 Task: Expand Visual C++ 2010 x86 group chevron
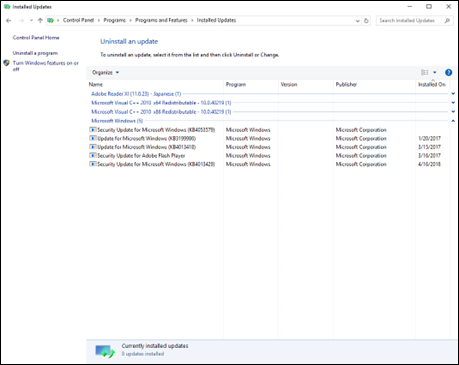453,112
